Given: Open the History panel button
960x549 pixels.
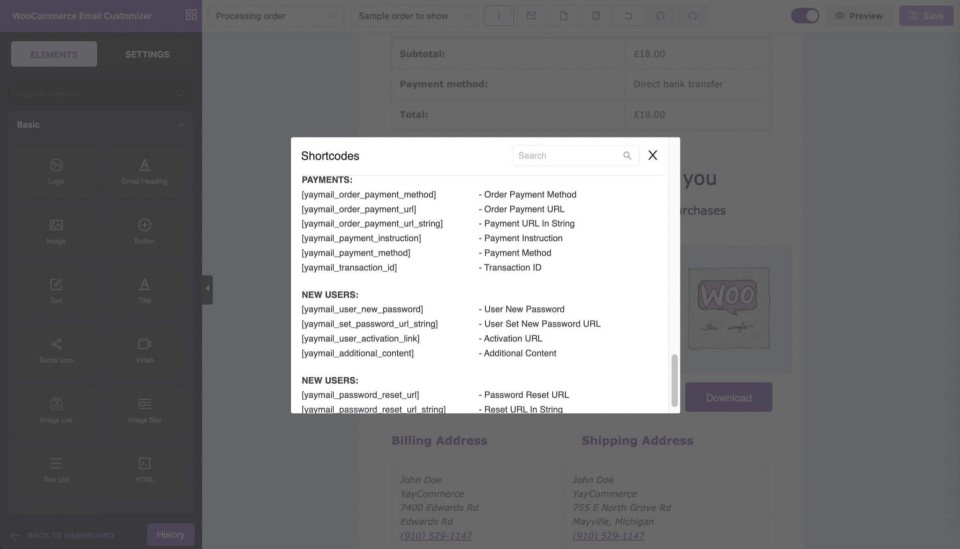Looking at the screenshot, I should pyautogui.click(x=170, y=534).
